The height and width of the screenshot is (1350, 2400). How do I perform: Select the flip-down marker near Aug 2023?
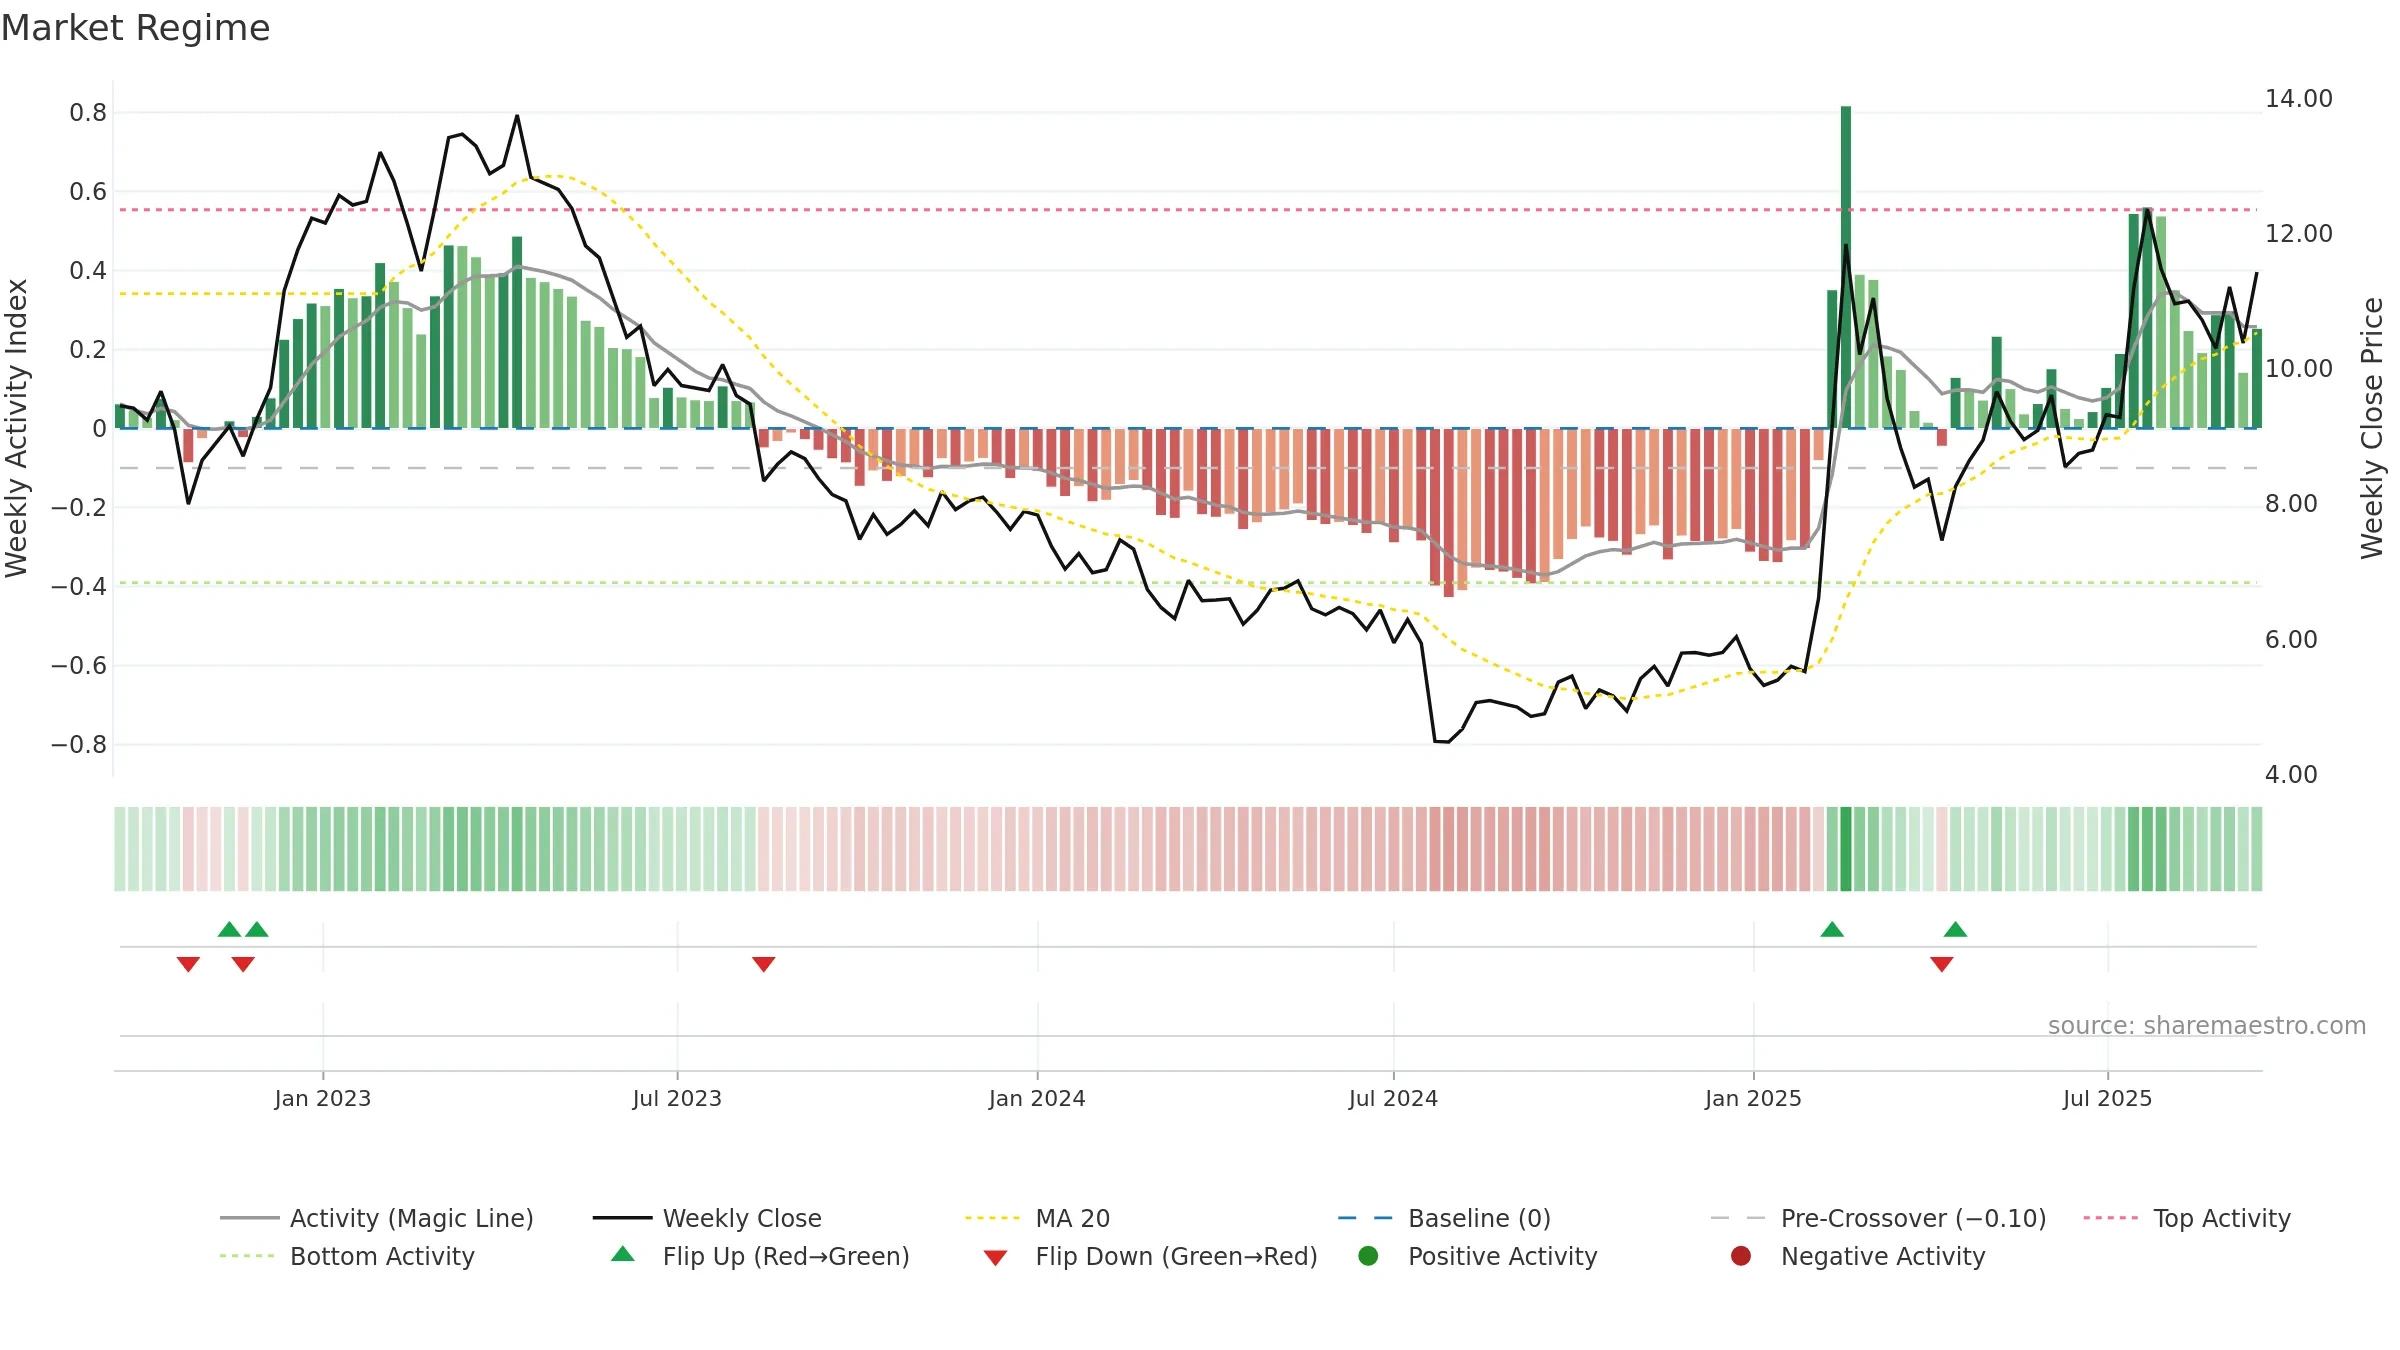[x=764, y=964]
